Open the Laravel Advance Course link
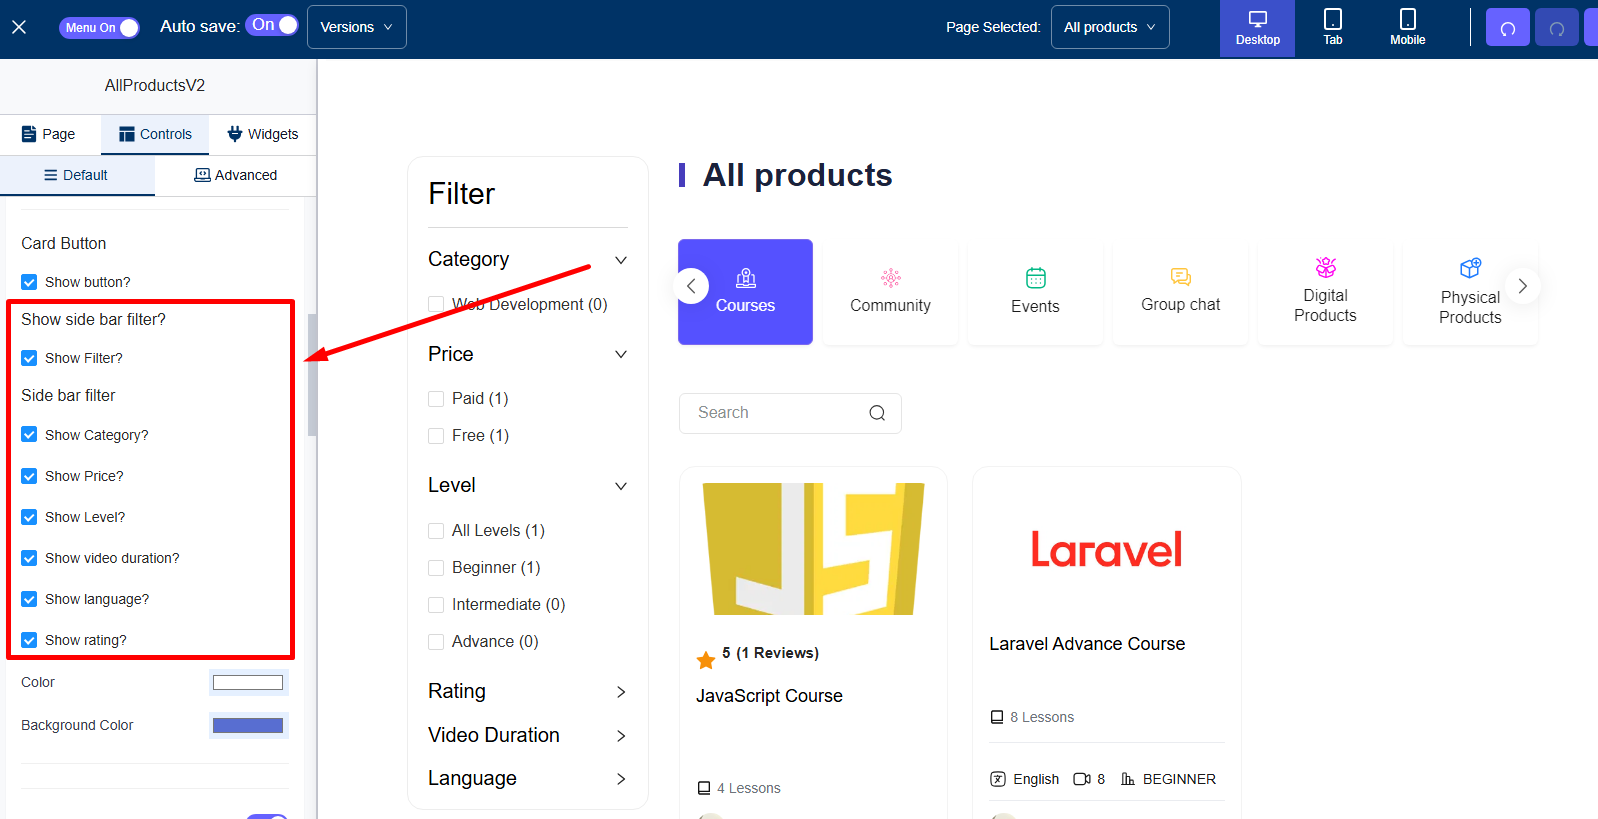This screenshot has height=819, width=1598. (1087, 644)
